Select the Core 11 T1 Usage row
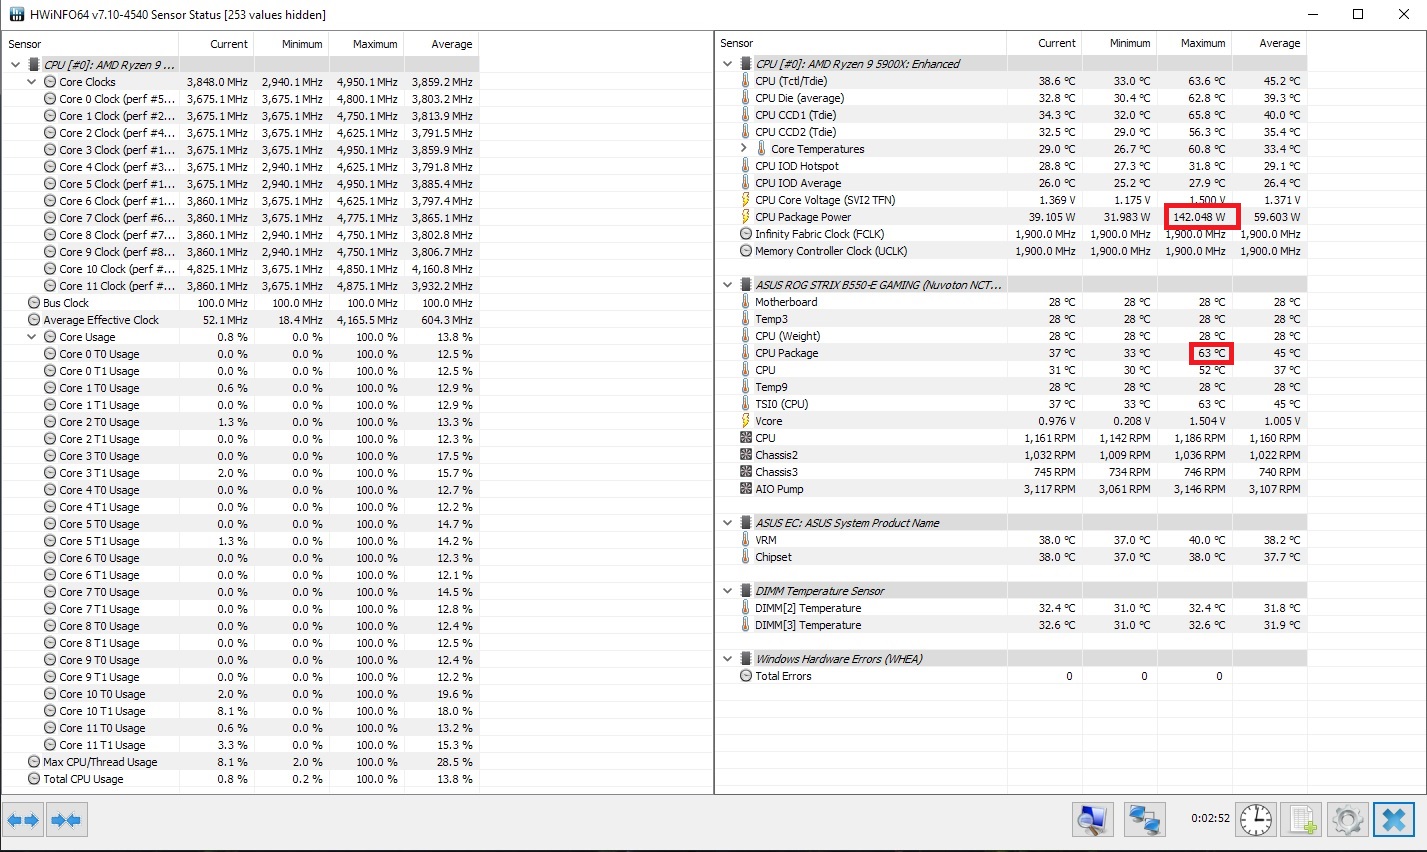1427x852 pixels. coord(240,745)
